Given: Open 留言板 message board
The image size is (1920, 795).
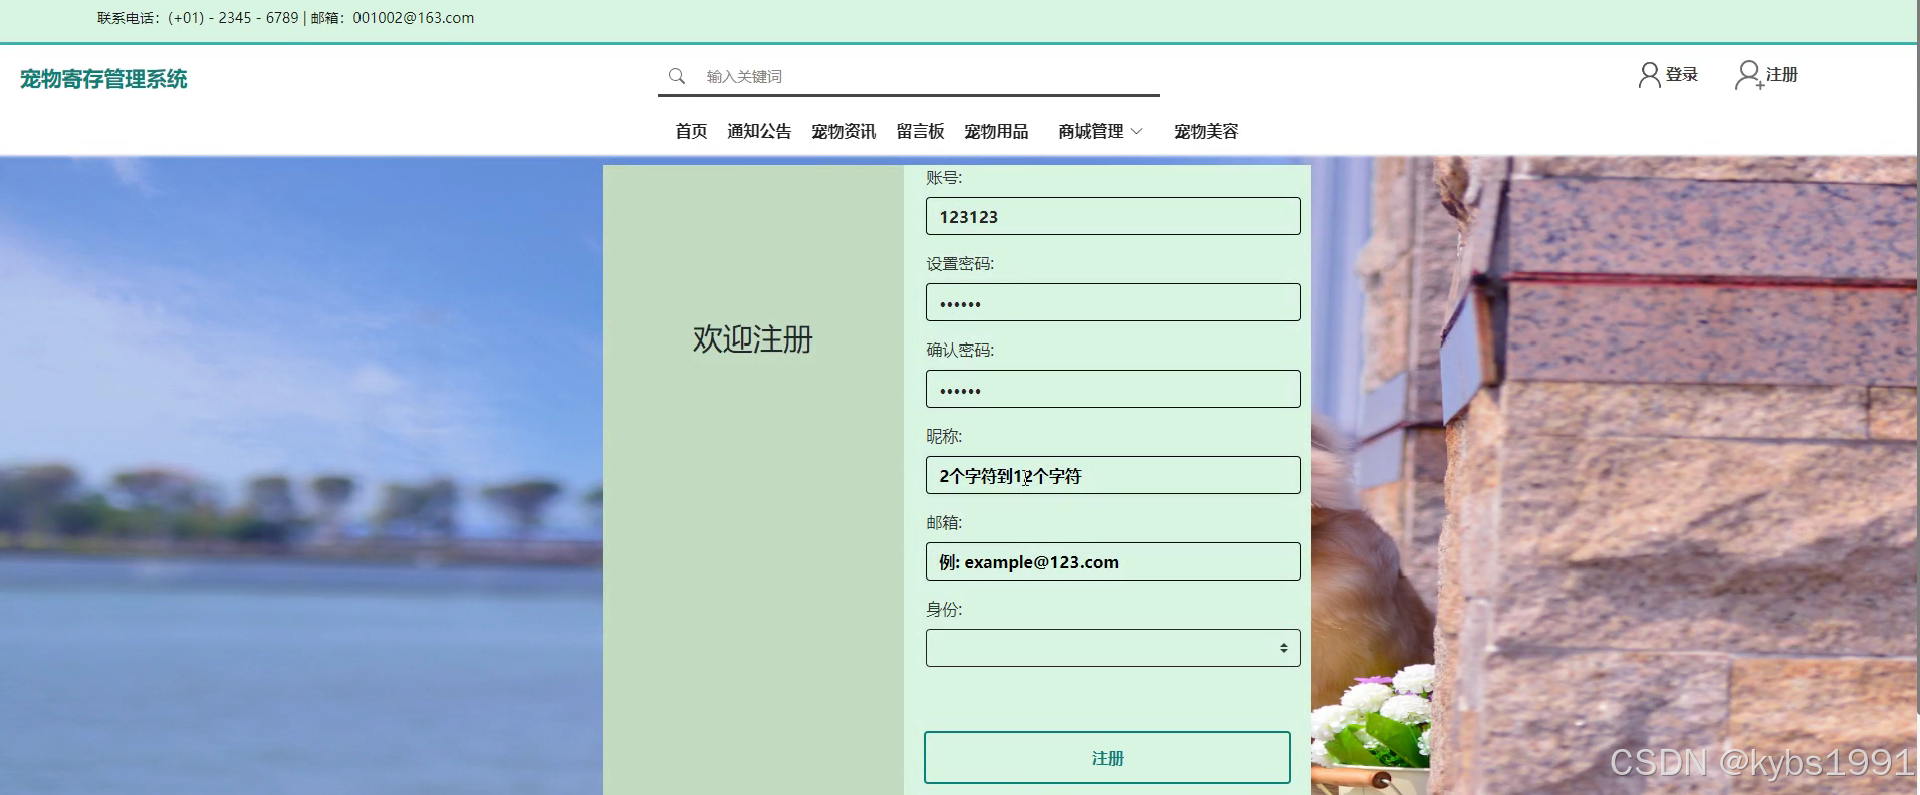Looking at the screenshot, I should [920, 131].
